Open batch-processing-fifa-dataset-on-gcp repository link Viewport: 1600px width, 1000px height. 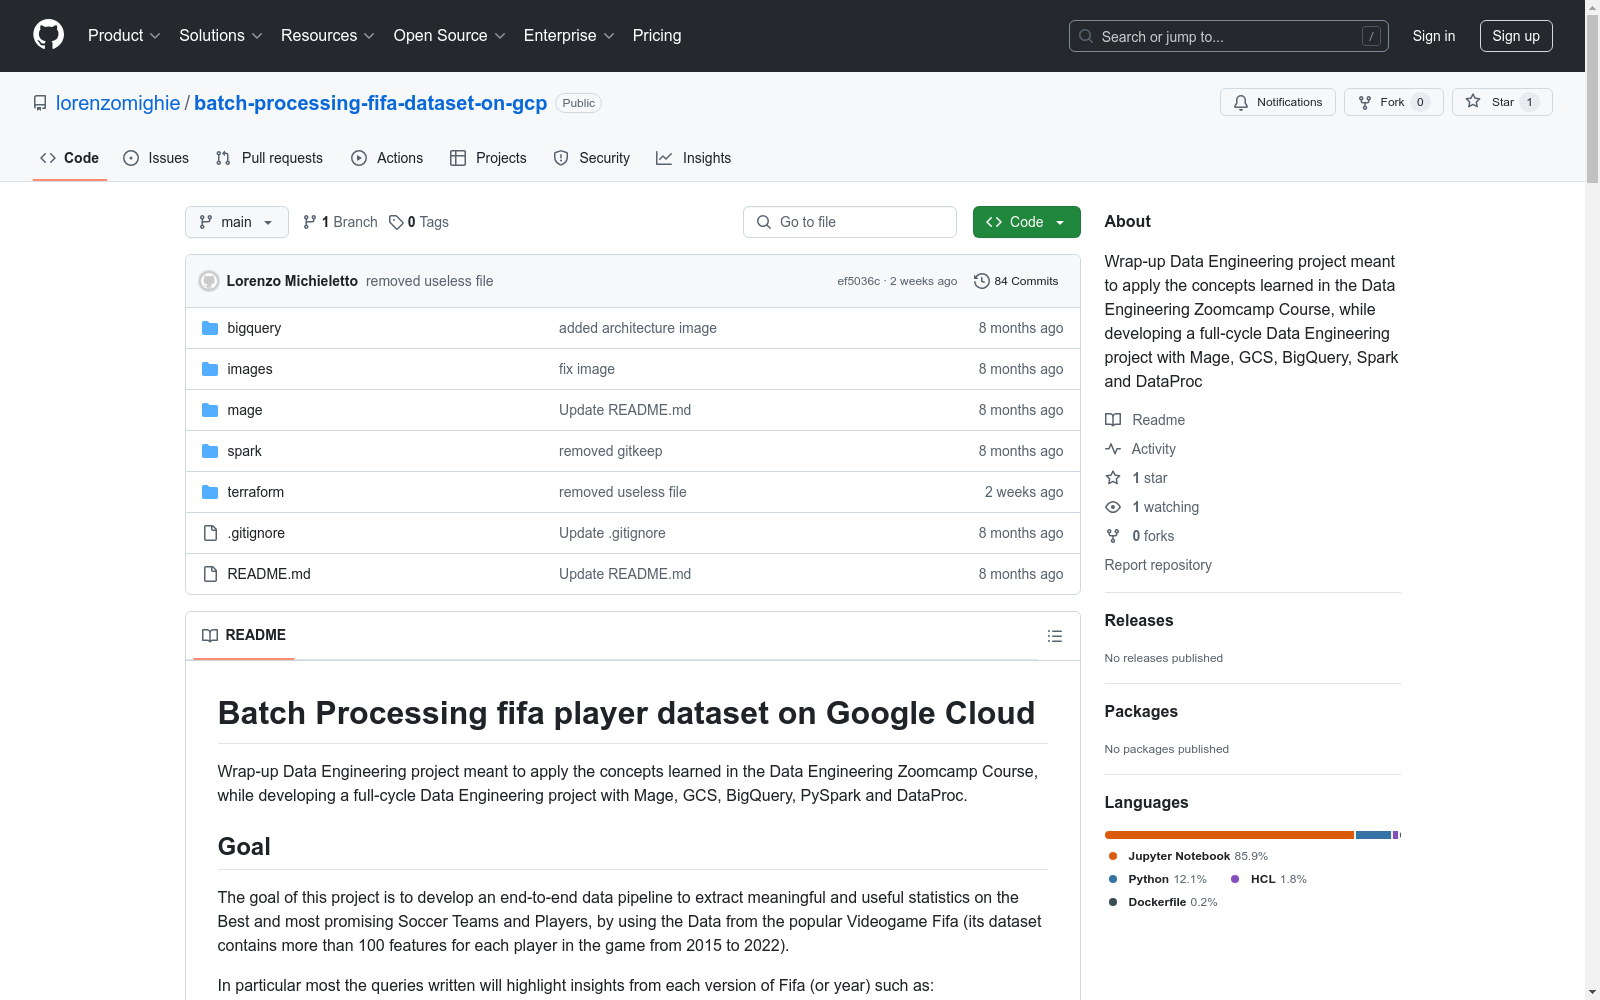(370, 103)
